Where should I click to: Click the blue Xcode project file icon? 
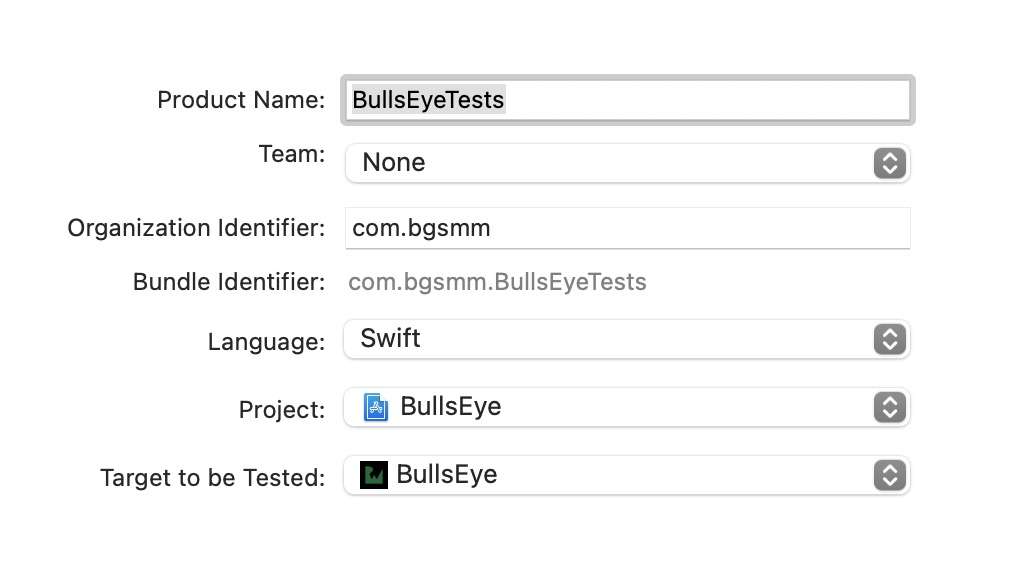[376, 407]
